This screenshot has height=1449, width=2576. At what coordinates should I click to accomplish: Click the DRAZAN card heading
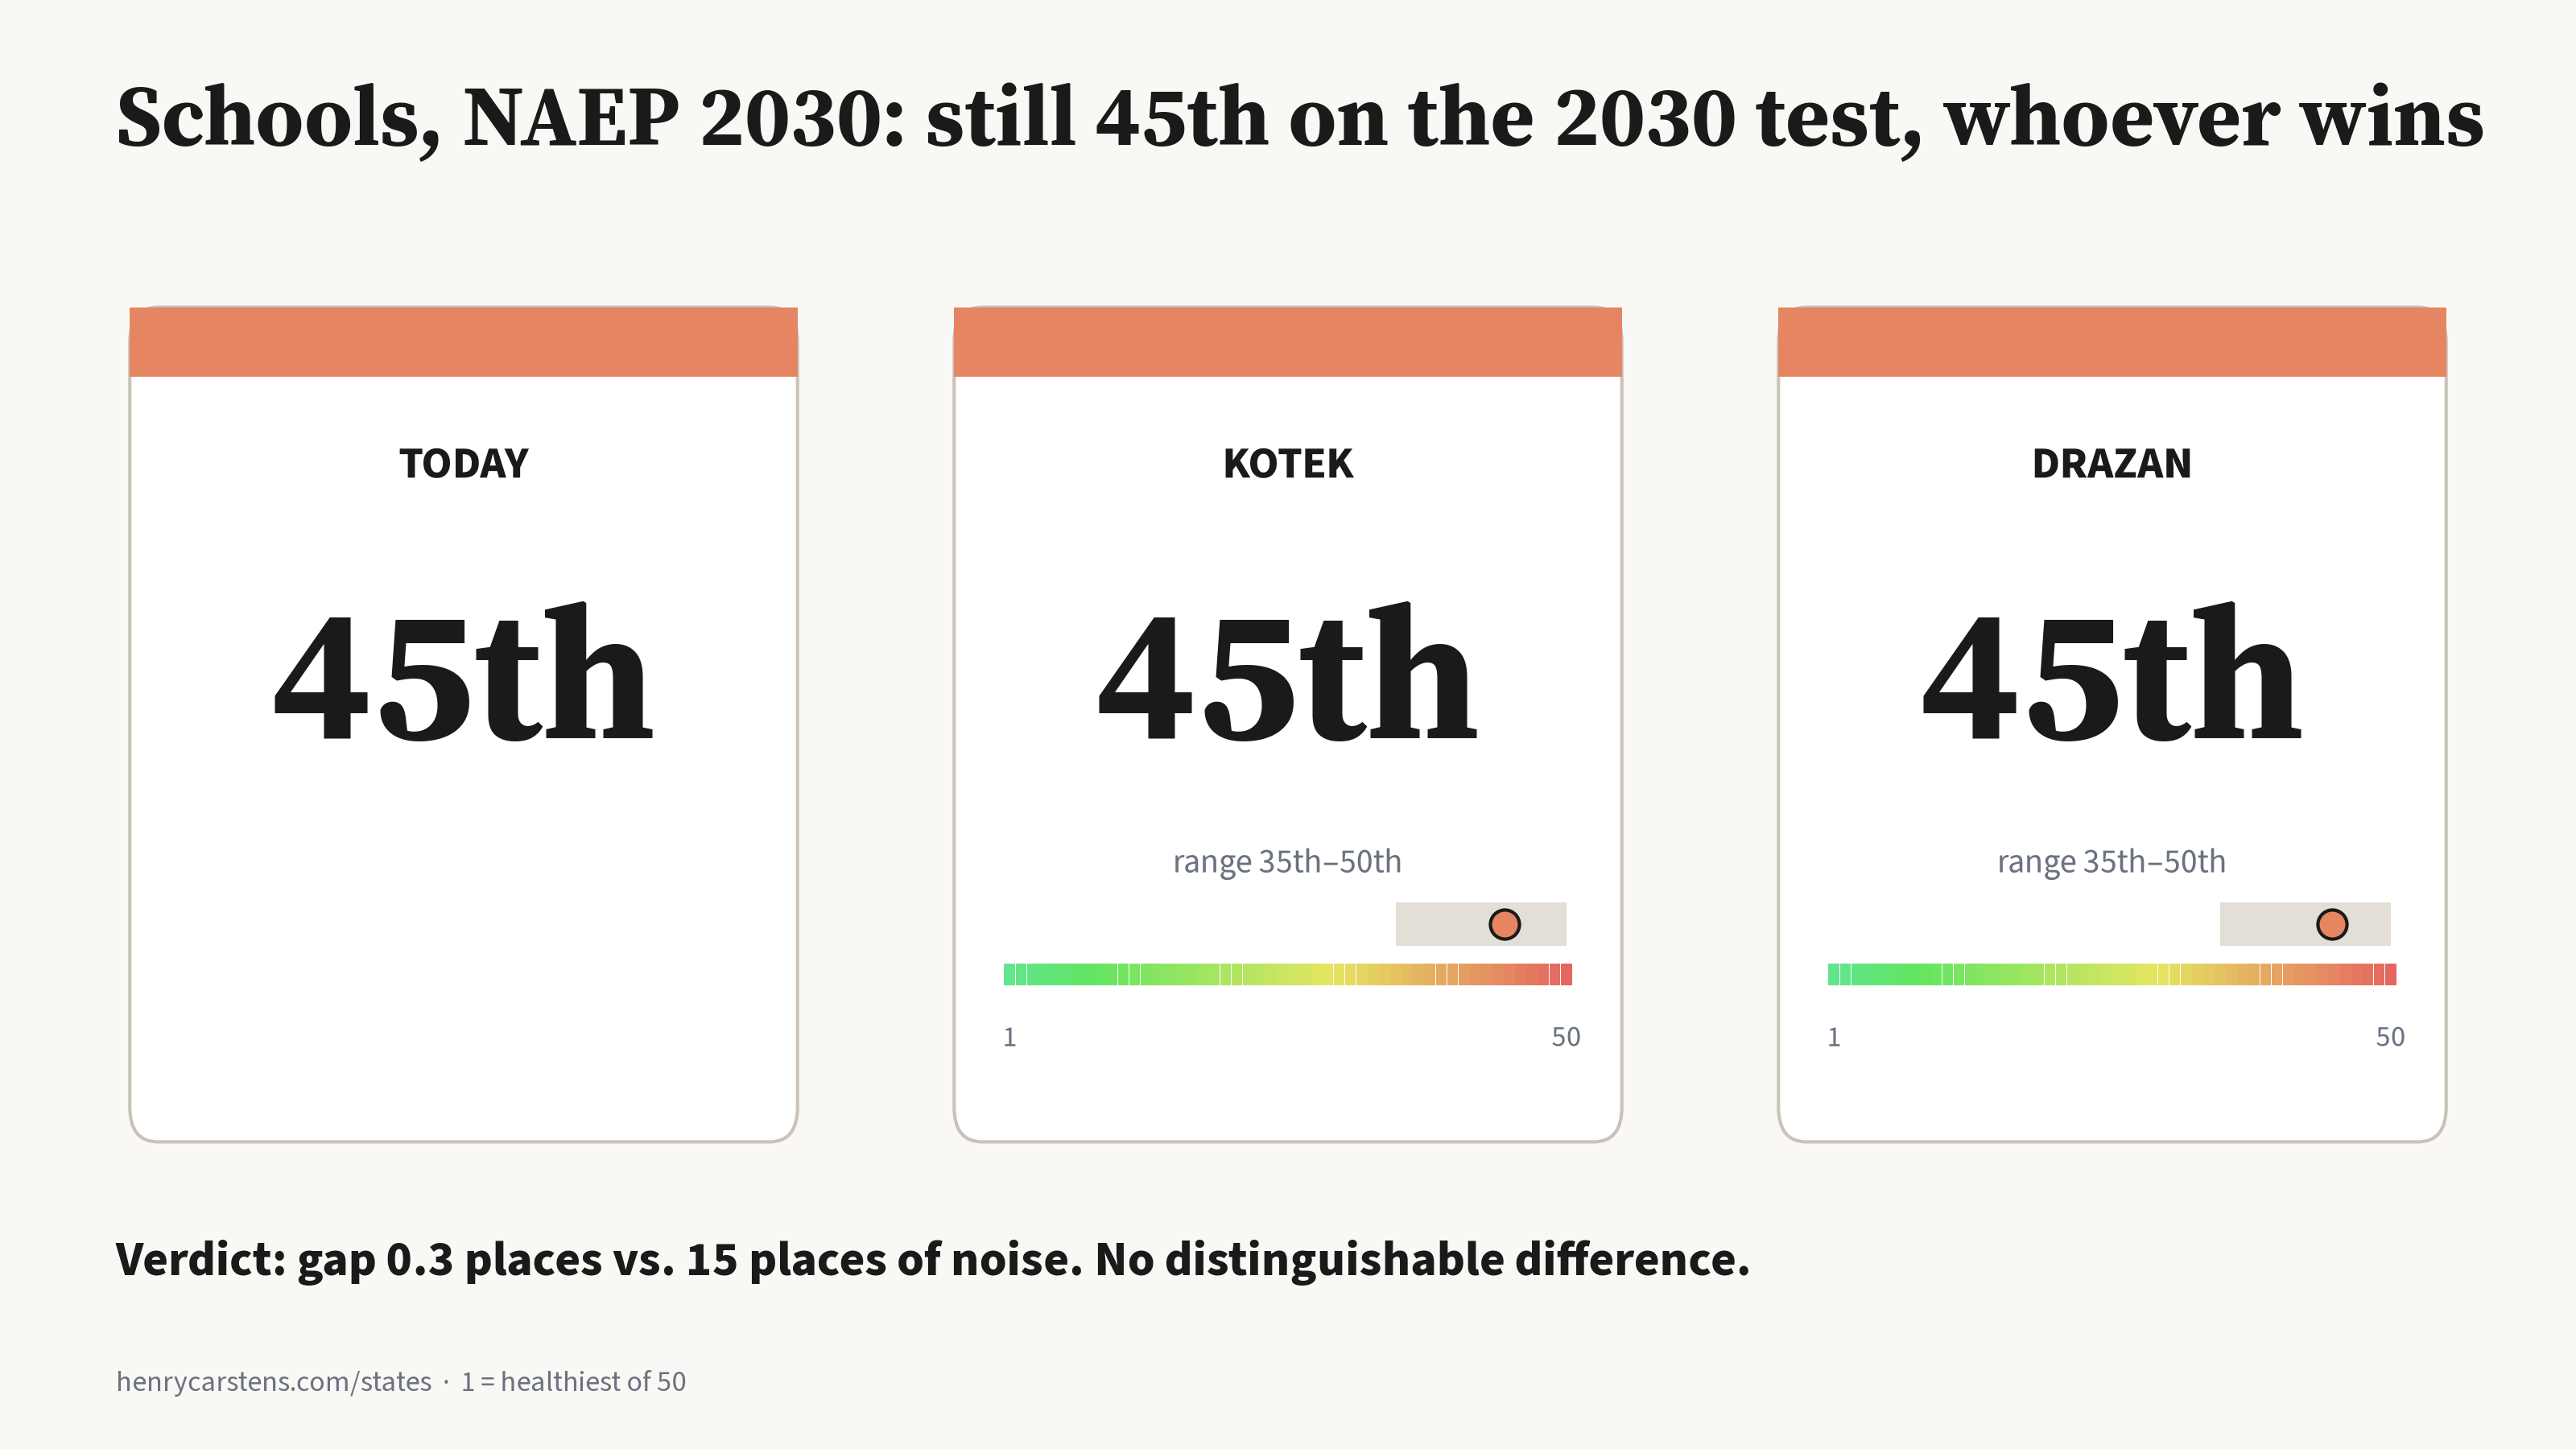point(2112,464)
